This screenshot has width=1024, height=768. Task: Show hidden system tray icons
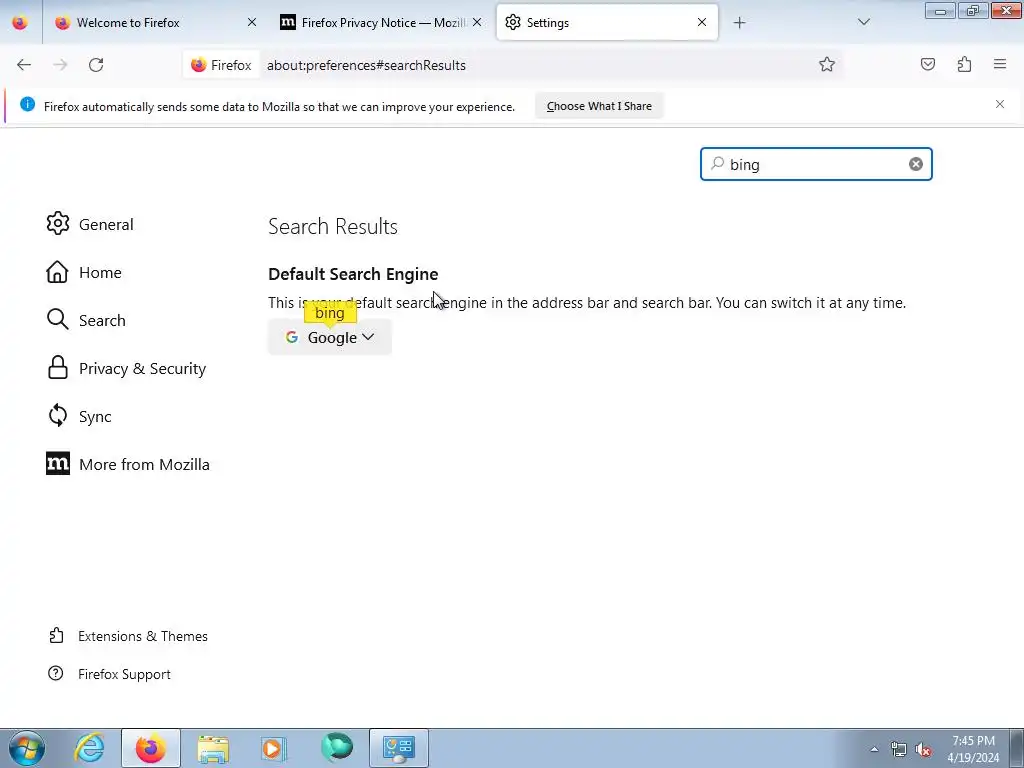tap(874, 750)
